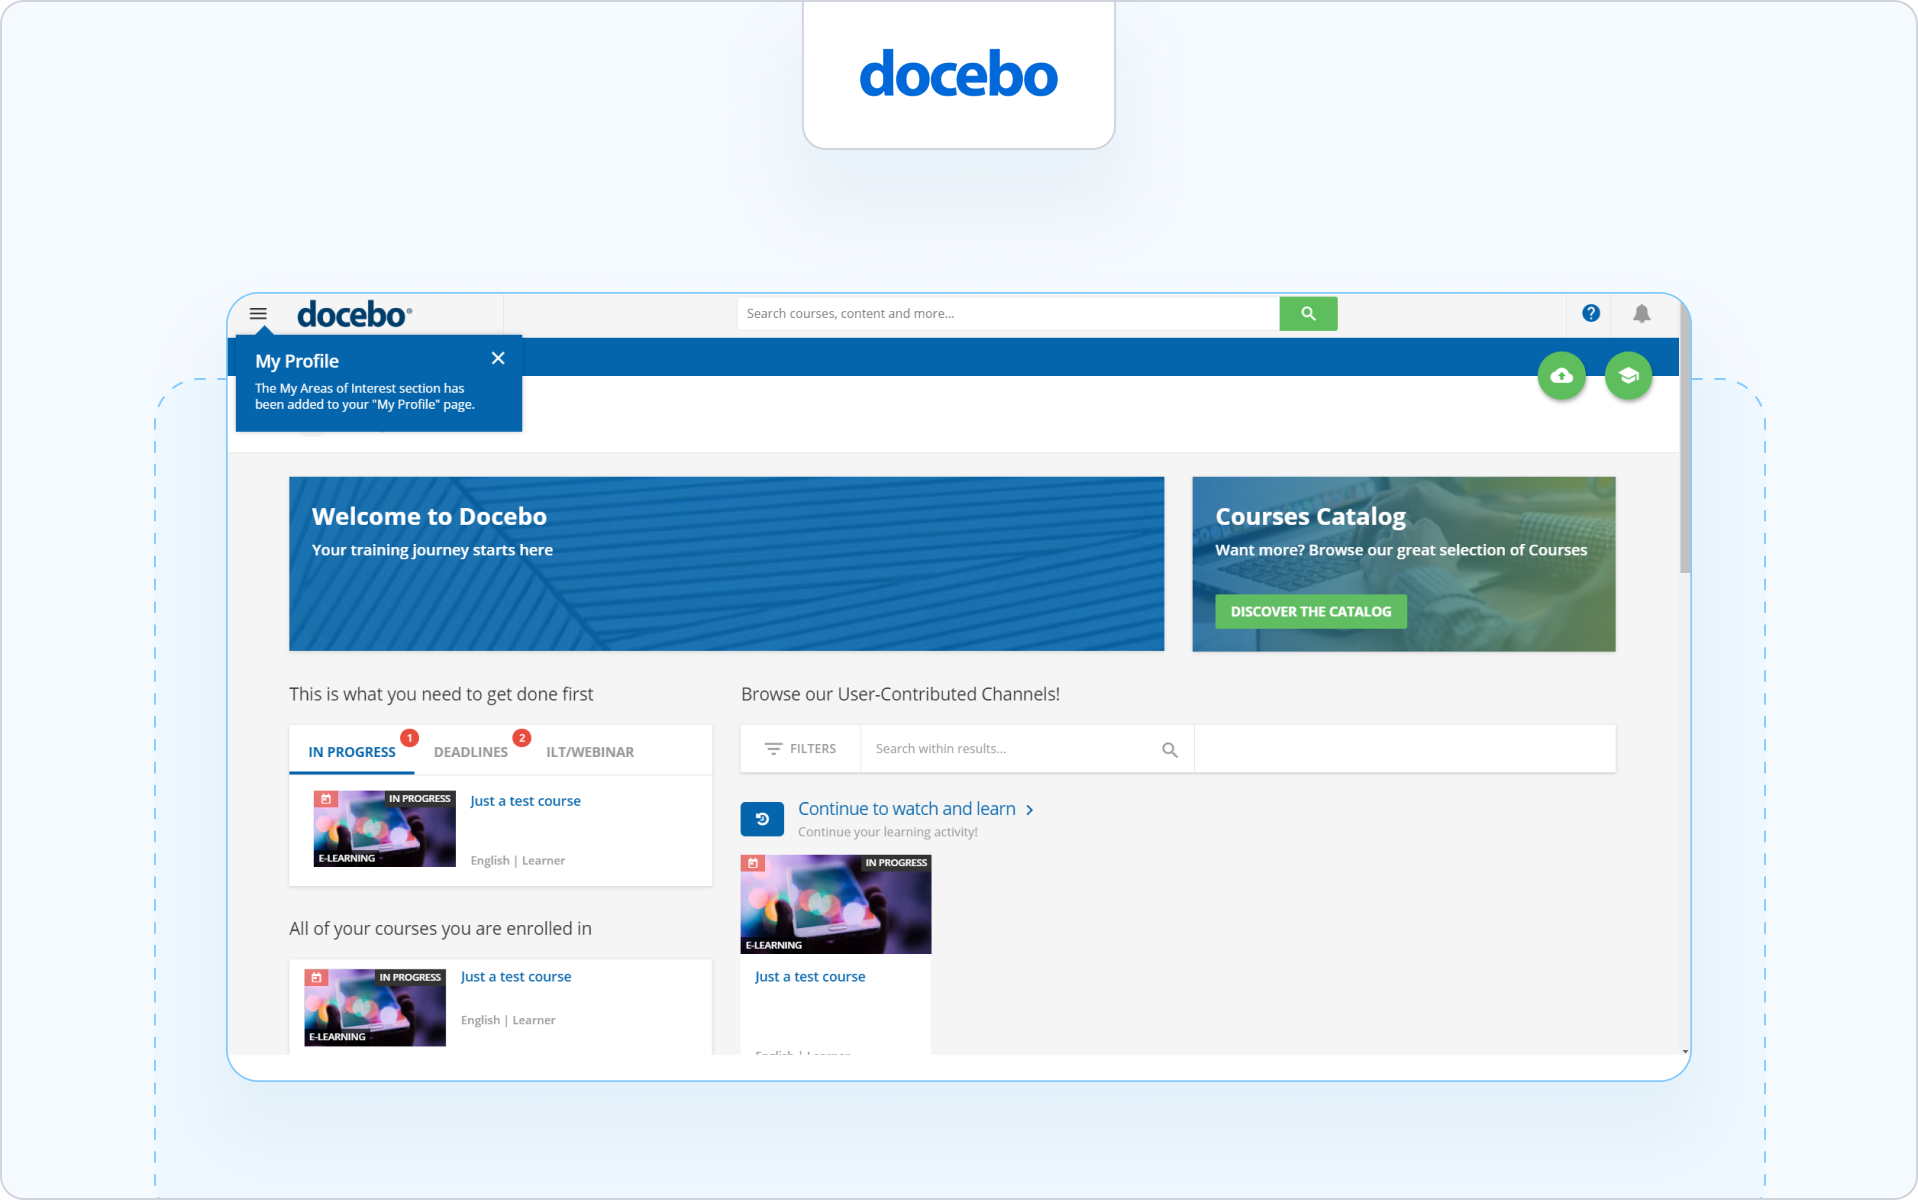
Task: Close the My Profile tooltip
Action: 498,358
